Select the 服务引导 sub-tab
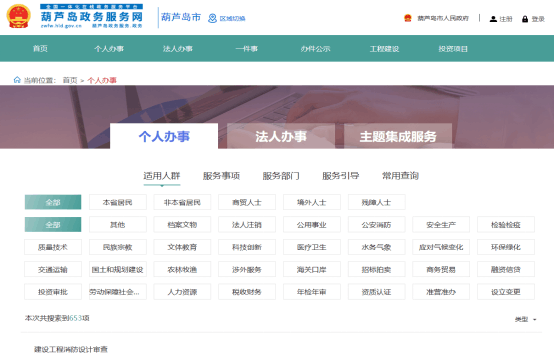This screenshot has width=554, height=364. click(341, 176)
